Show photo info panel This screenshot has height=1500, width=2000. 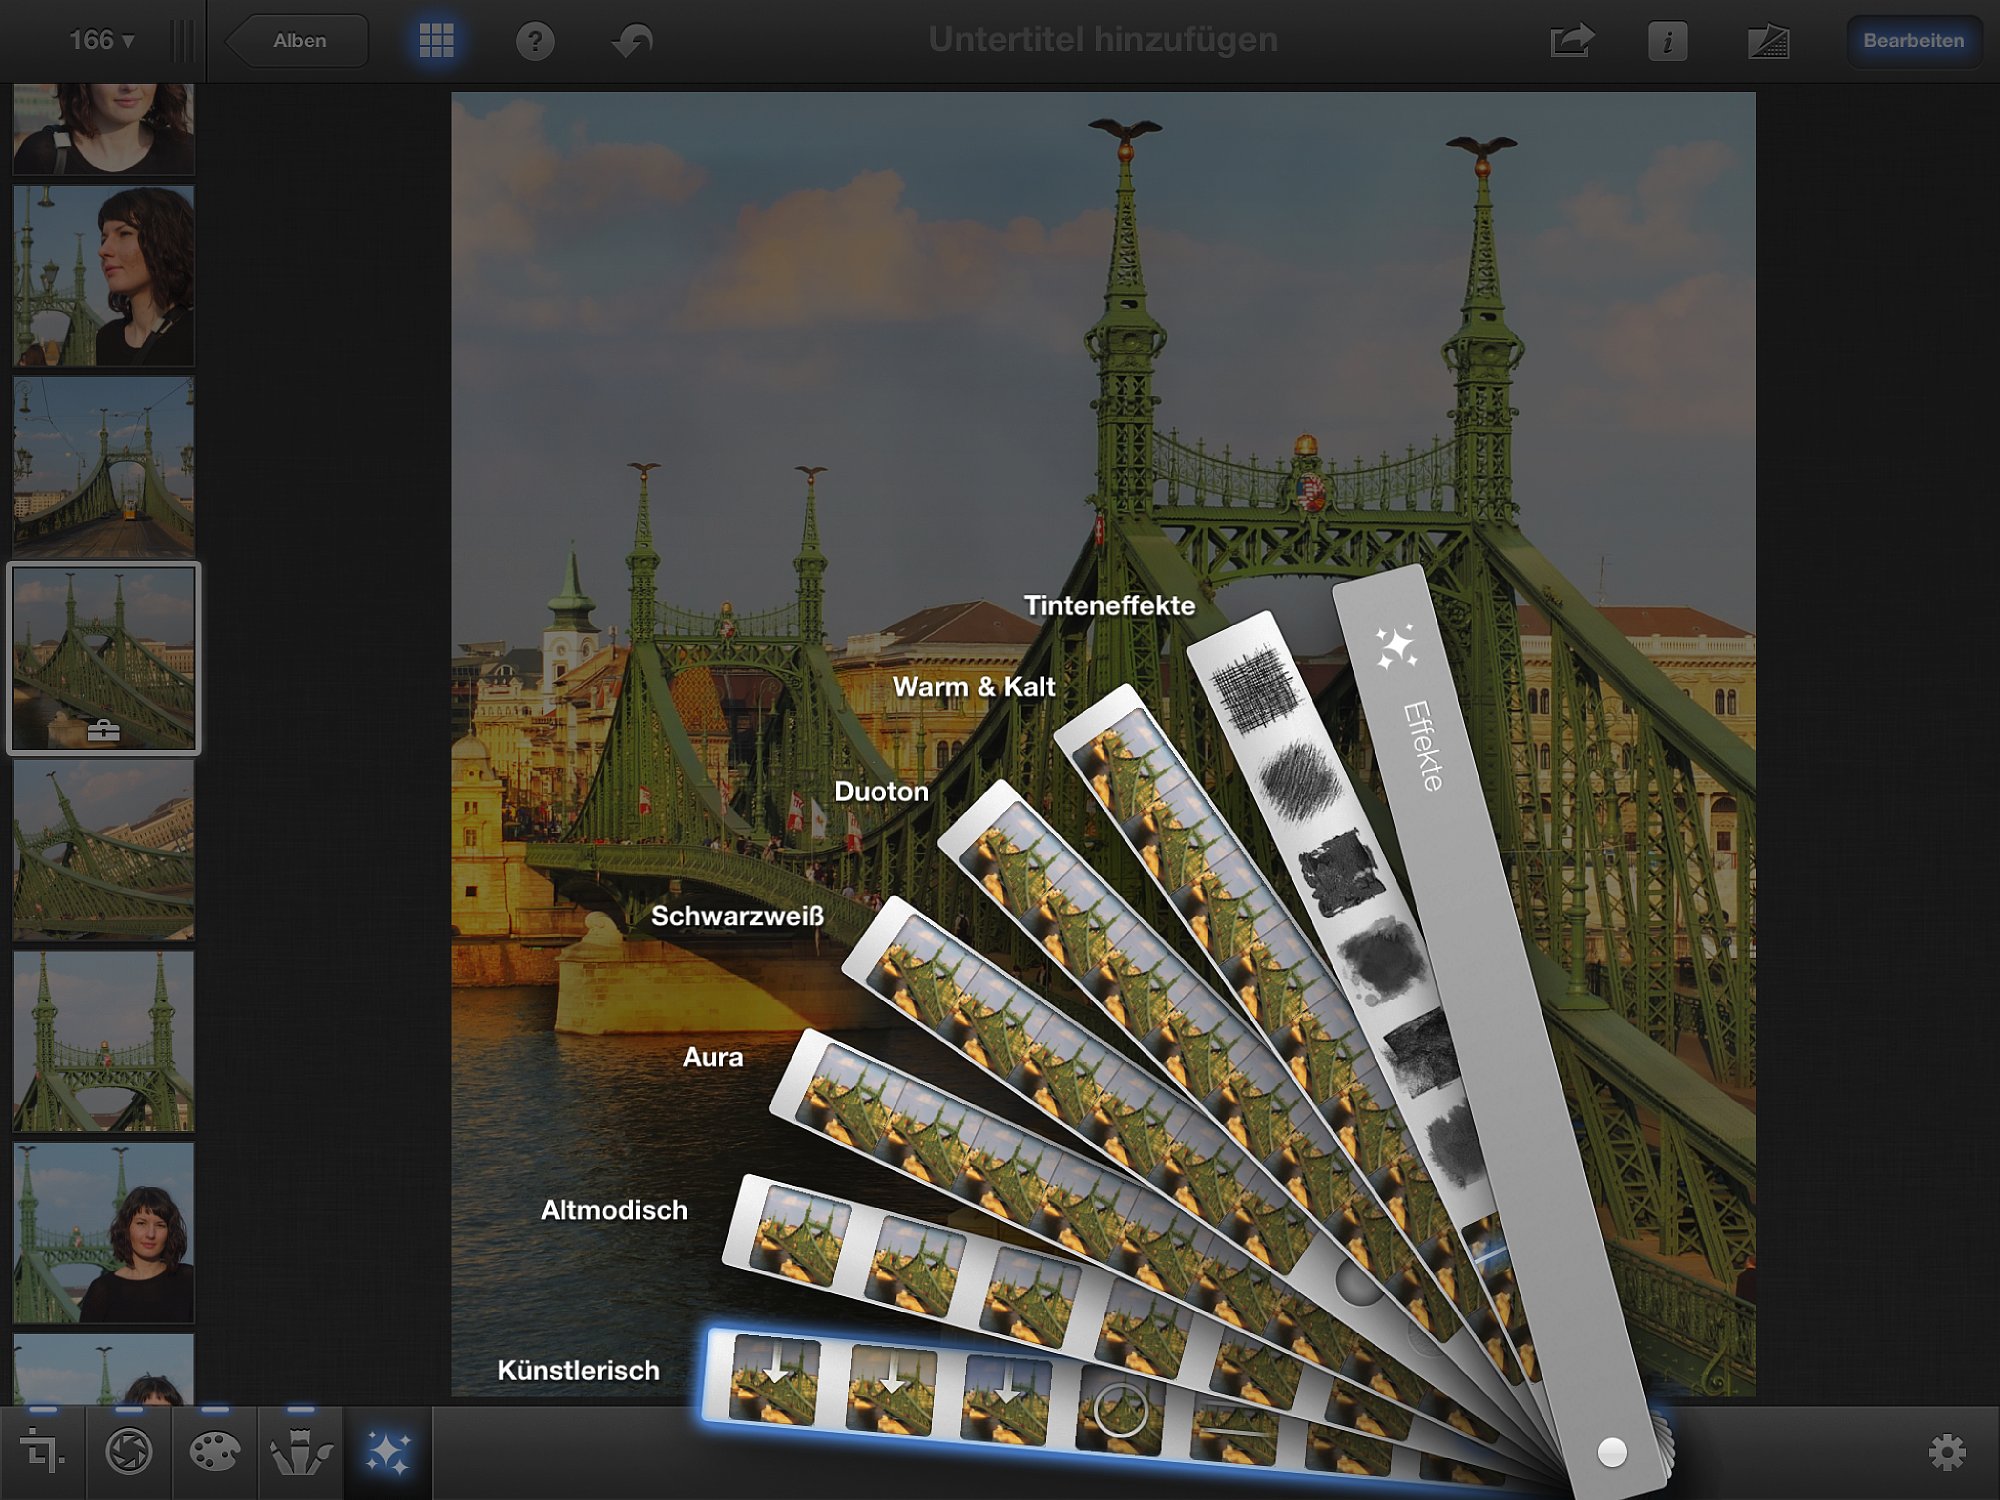[1667, 41]
